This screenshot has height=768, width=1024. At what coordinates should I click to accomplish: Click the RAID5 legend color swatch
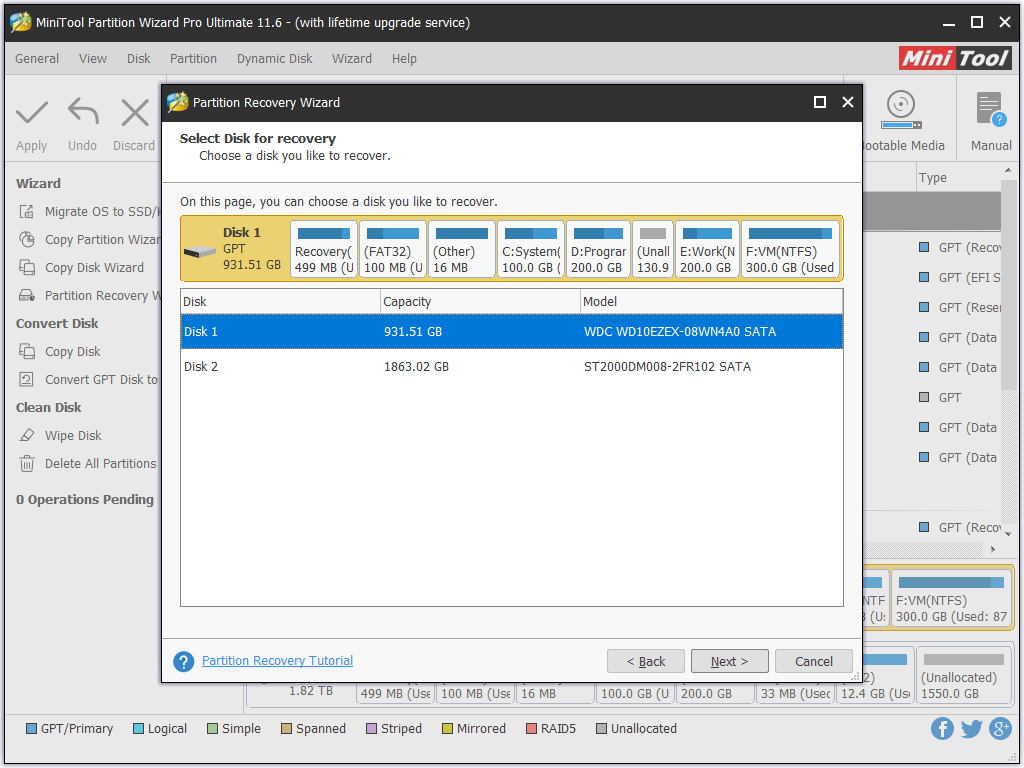point(531,729)
